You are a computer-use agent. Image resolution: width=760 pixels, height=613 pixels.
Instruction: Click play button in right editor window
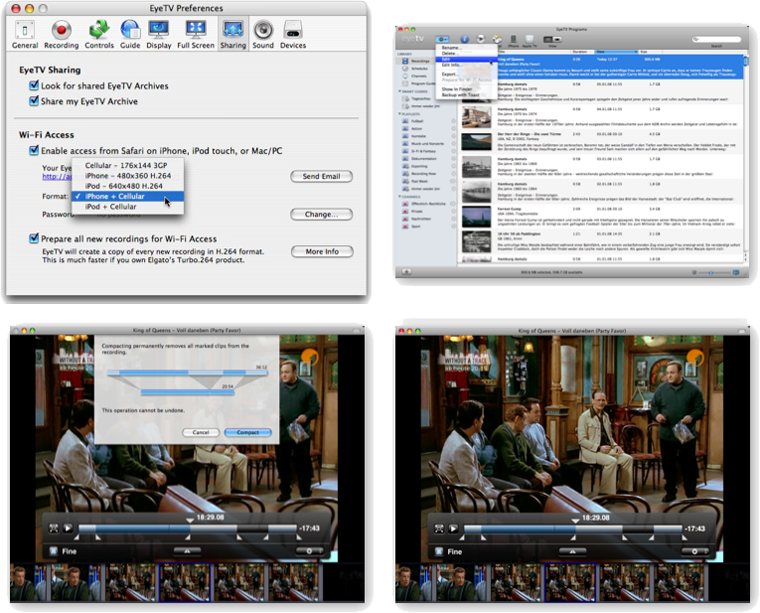pyautogui.click(x=453, y=529)
